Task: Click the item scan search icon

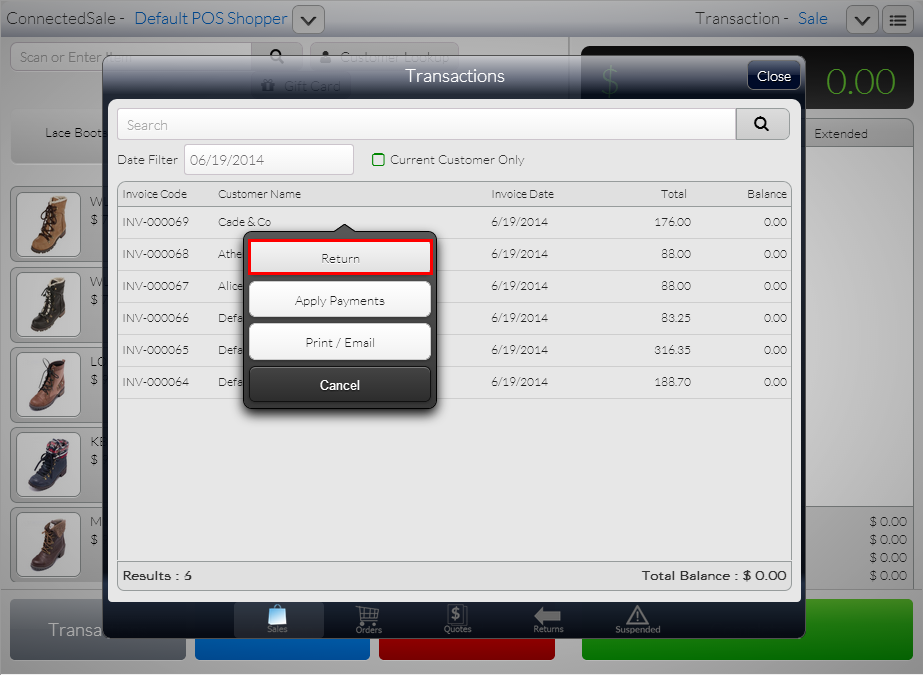Action: [x=277, y=56]
